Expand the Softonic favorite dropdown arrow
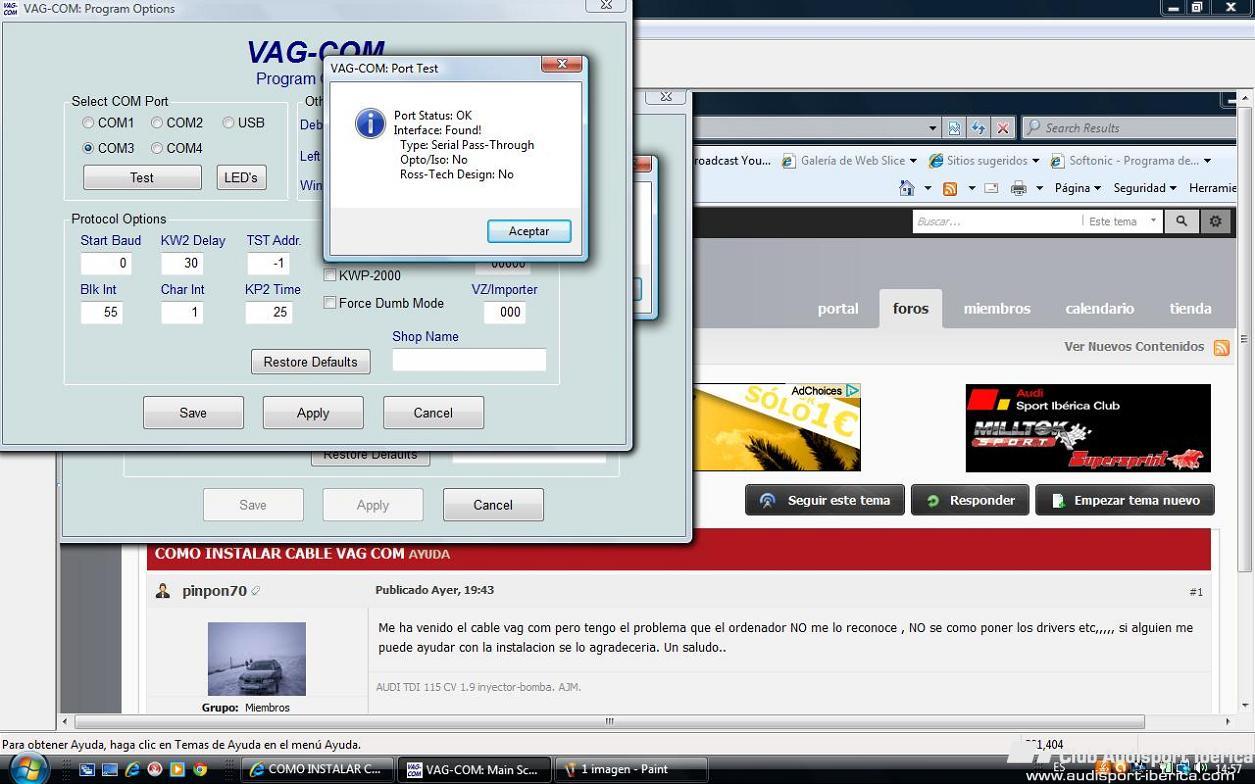The width and height of the screenshot is (1255, 784). tap(1207, 161)
